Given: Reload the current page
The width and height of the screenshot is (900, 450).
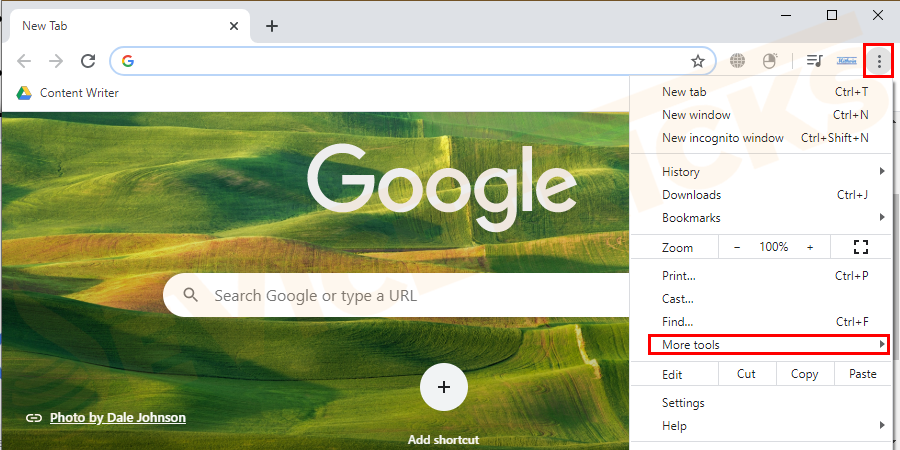Looking at the screenshot, I should point(88,61).
